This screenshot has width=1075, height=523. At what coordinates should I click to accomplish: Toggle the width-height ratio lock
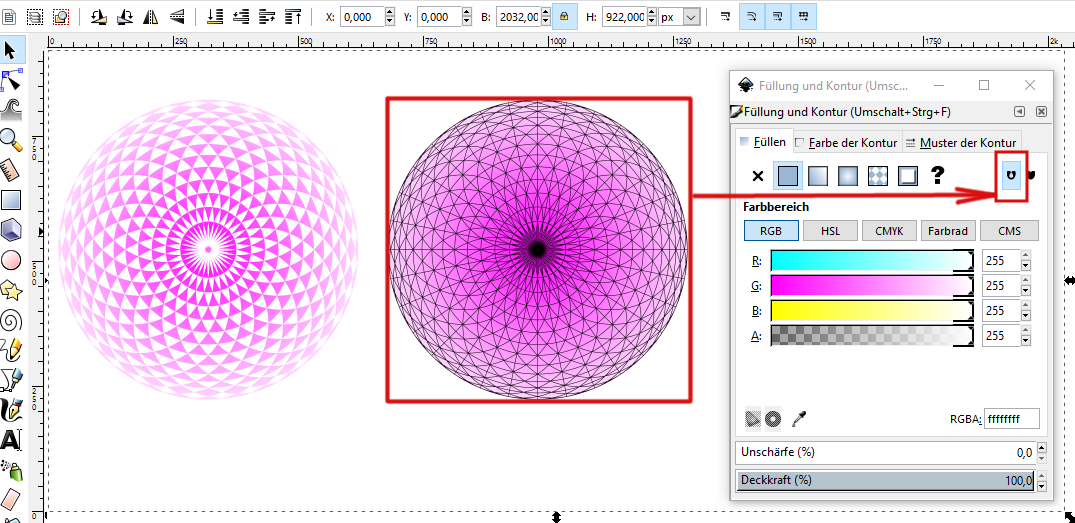point(564,17)
